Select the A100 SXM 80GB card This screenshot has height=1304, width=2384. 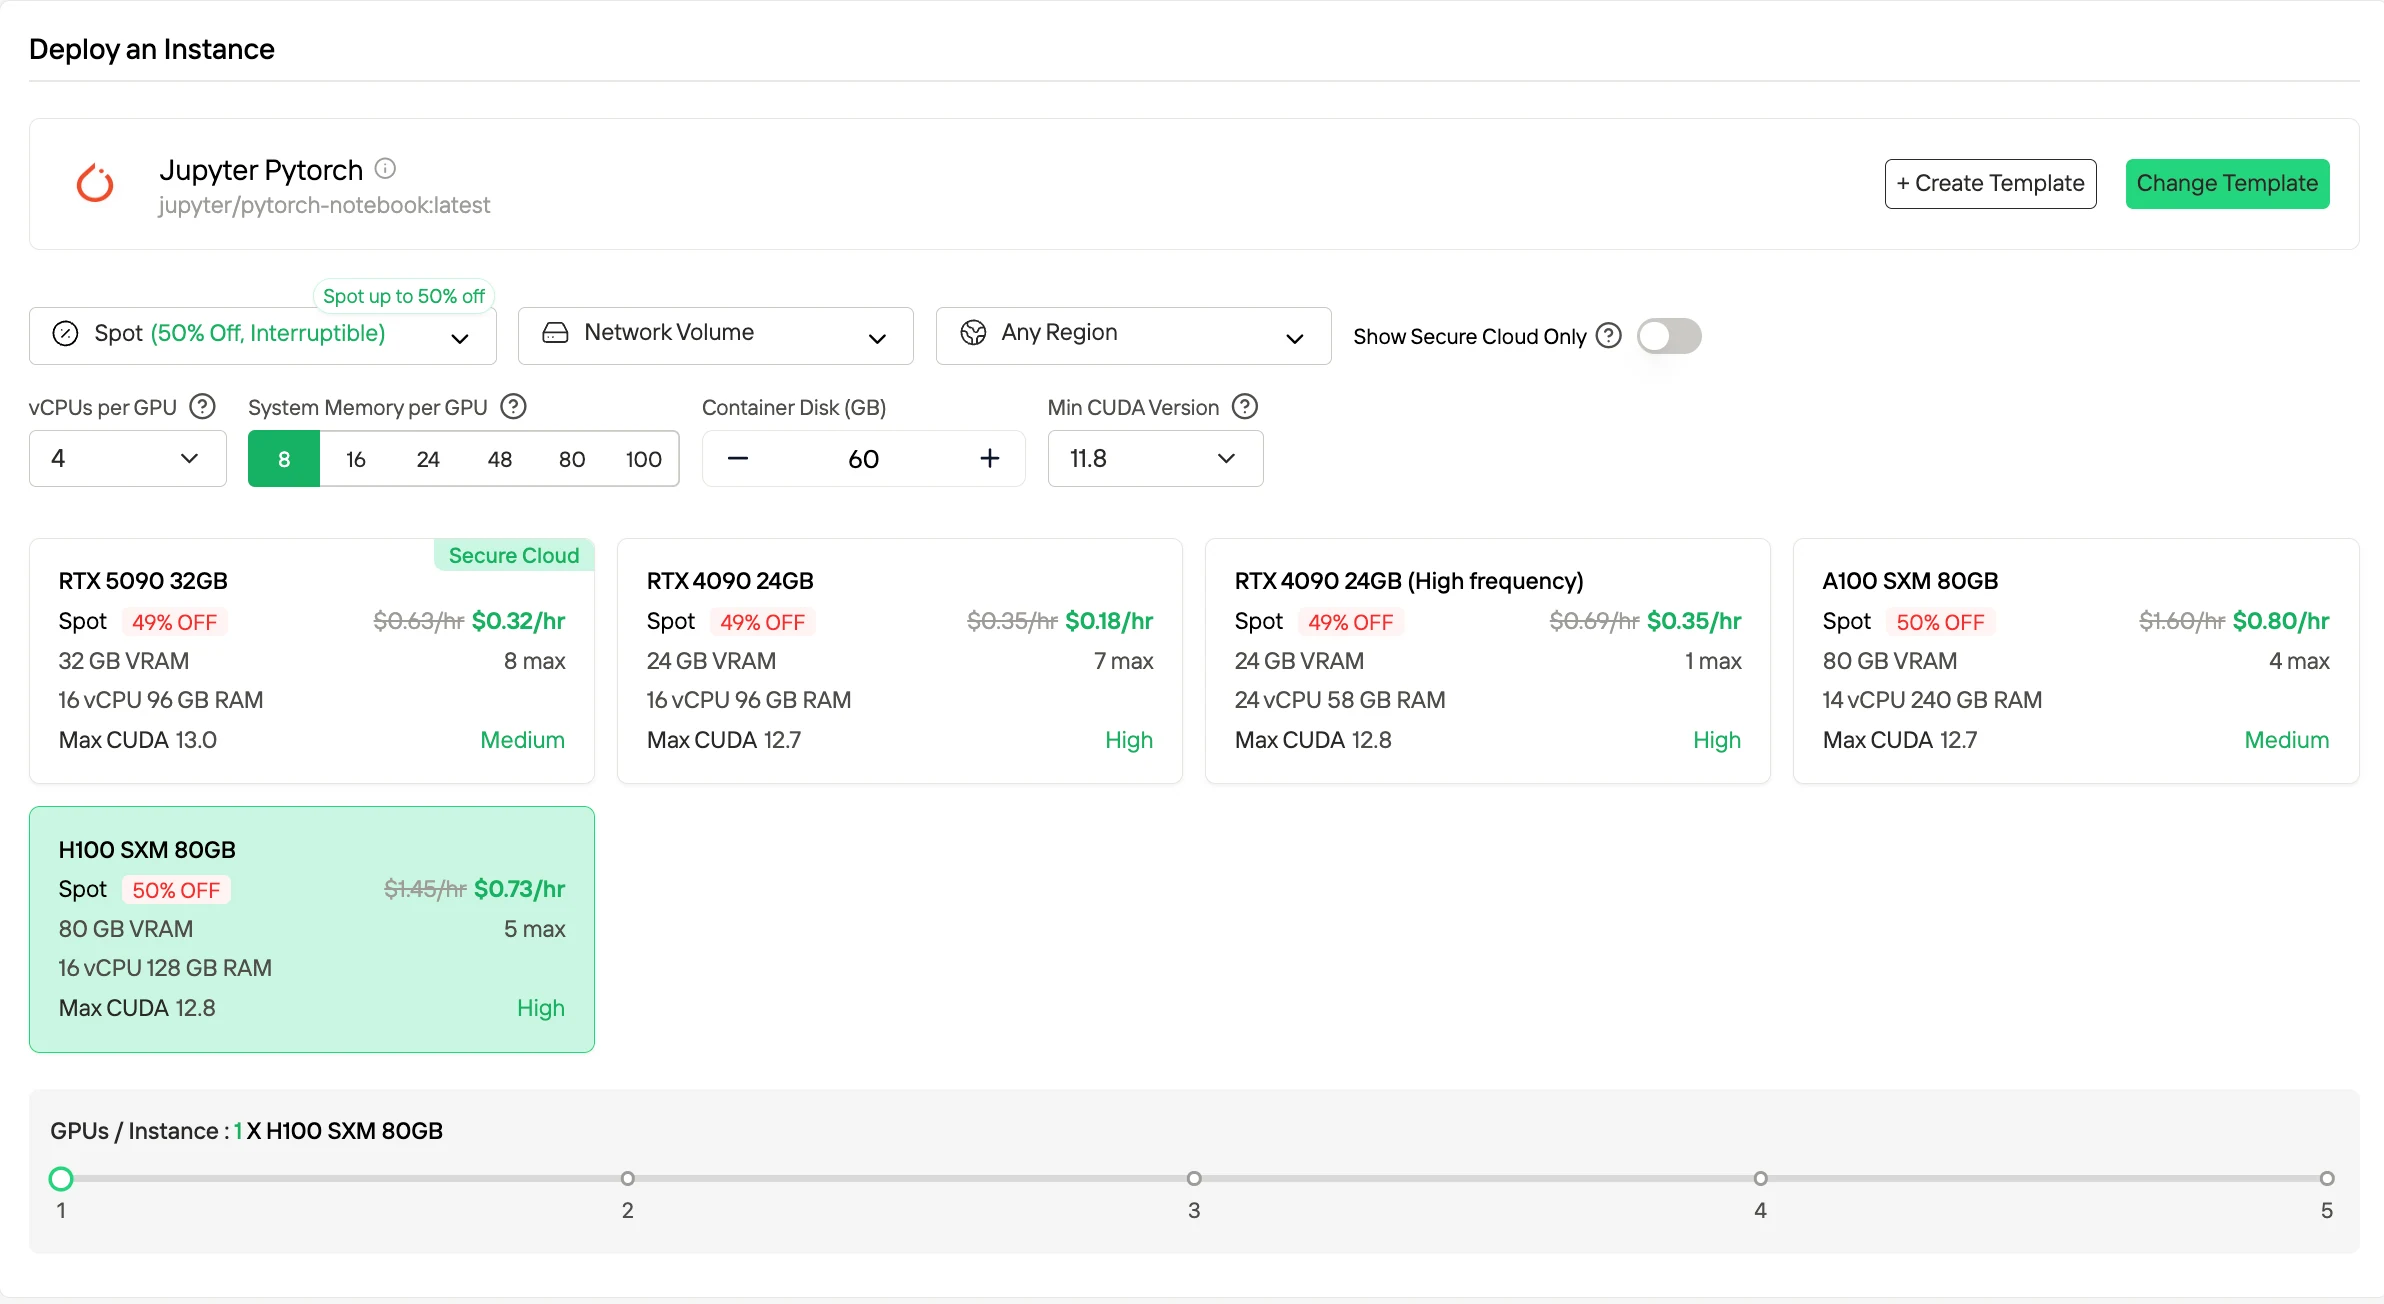pyautogui.click(x=2076, y=661)
